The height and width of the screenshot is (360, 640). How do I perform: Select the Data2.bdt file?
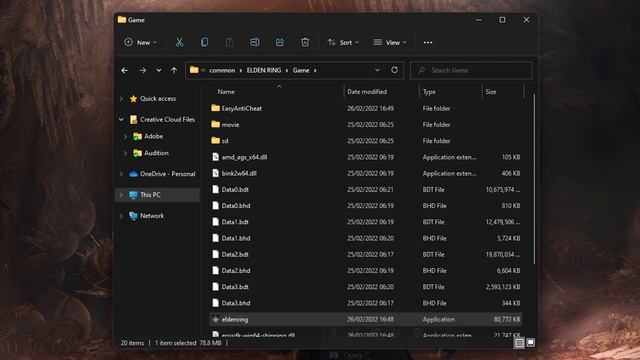tap(235, 254)
